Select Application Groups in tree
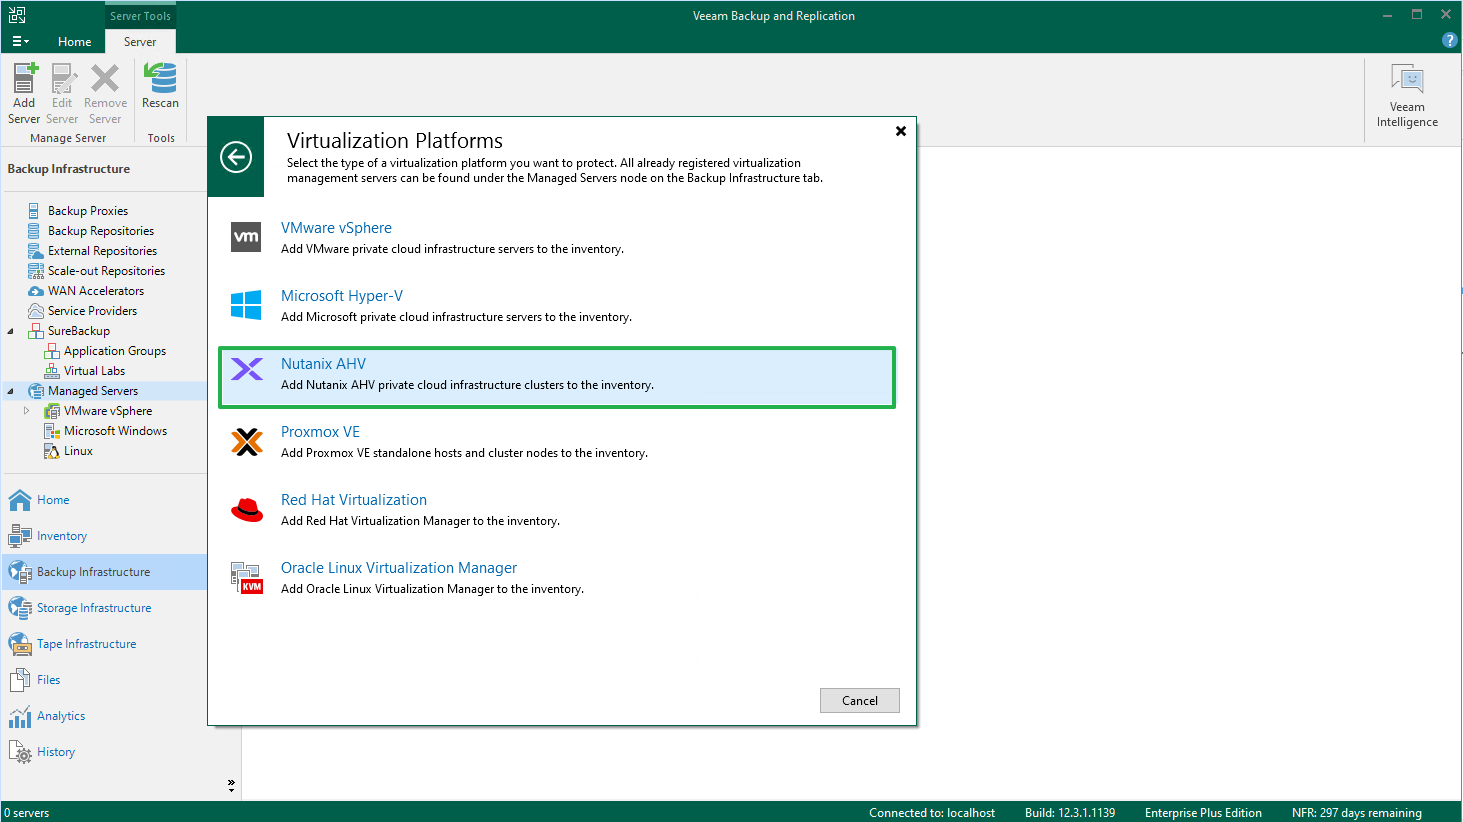 pos(115,351)
